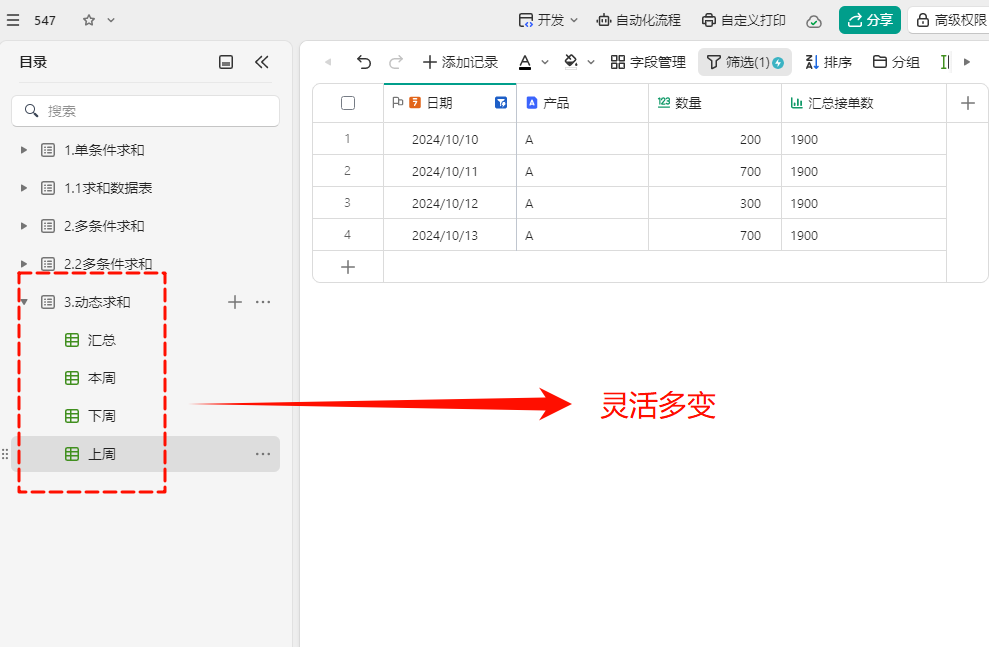The height and width of the screenshot is (647, 989).
Task: Add new column with plus icon
Action: pyautogui.click(x=968, y=103)
